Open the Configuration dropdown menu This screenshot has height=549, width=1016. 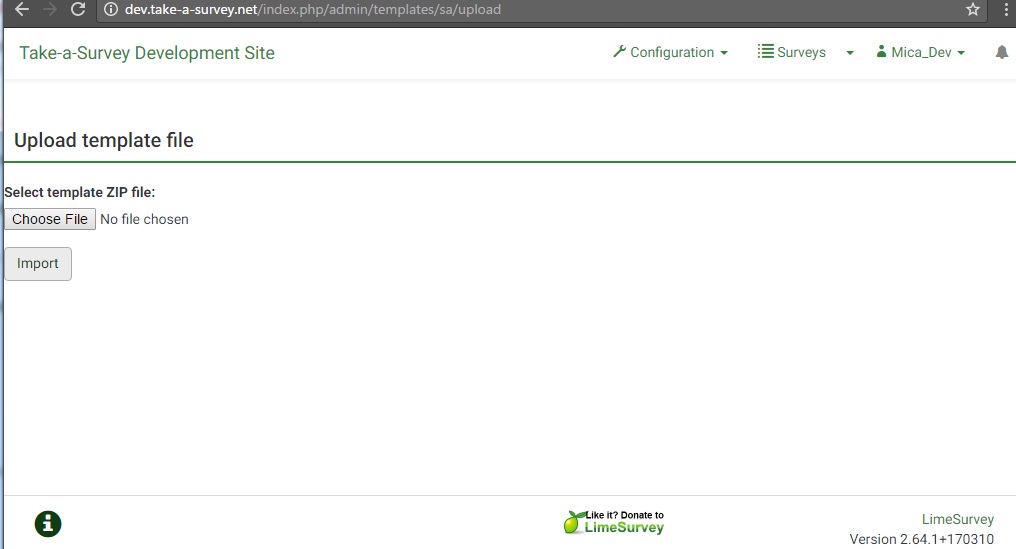(671, 53)
